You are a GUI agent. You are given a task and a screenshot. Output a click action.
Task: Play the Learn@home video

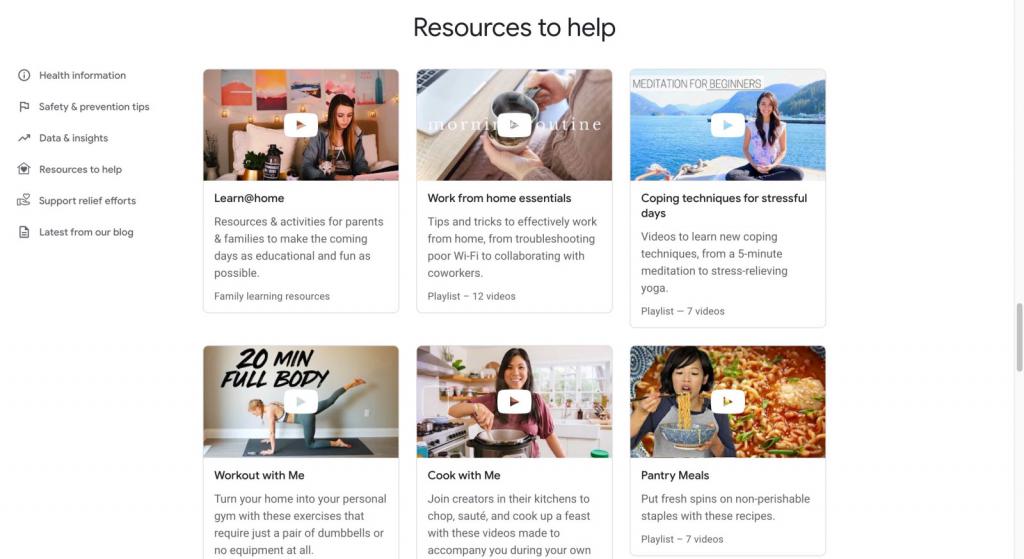[x=300, y=125]
